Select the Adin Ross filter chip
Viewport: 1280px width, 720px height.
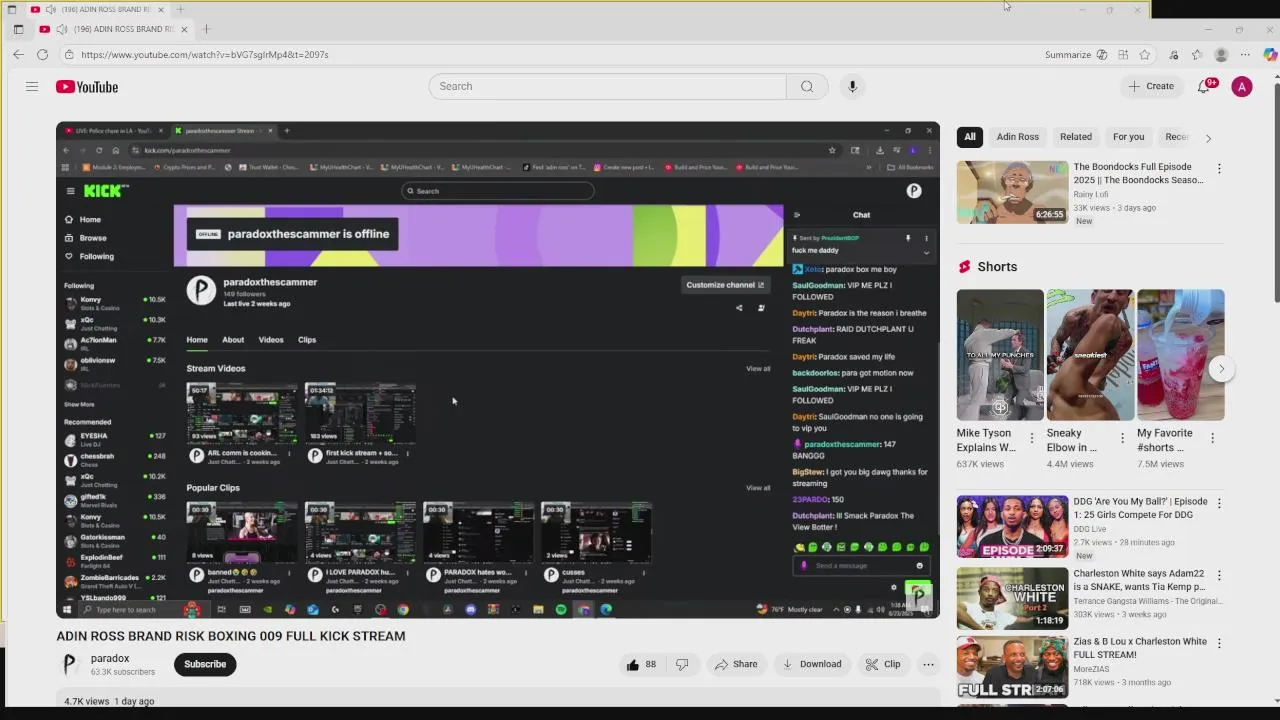click(1018, 137)
